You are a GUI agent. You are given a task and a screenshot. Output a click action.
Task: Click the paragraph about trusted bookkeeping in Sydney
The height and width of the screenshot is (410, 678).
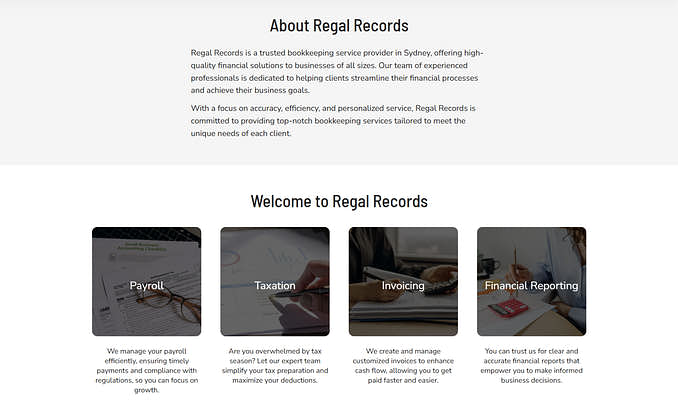point(337,71)
